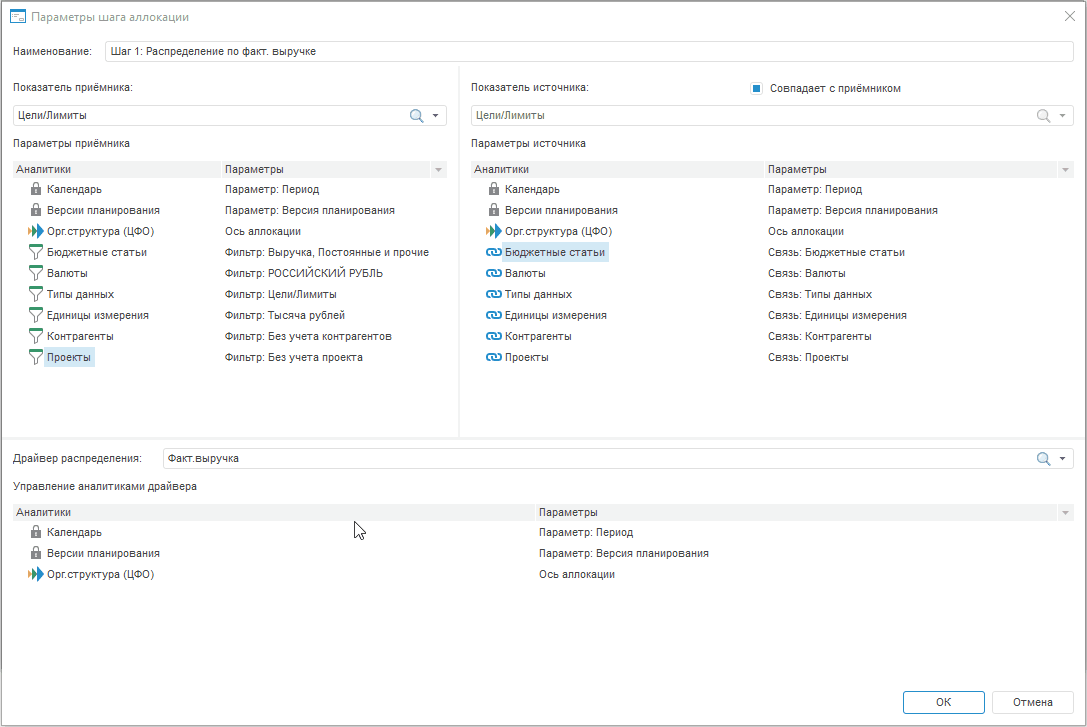Viewport: 1087px width, 727px height.
Task: Click link icon beside Бюджетные статьи in source
Action: pyautogui.click(x=493, y=252)
